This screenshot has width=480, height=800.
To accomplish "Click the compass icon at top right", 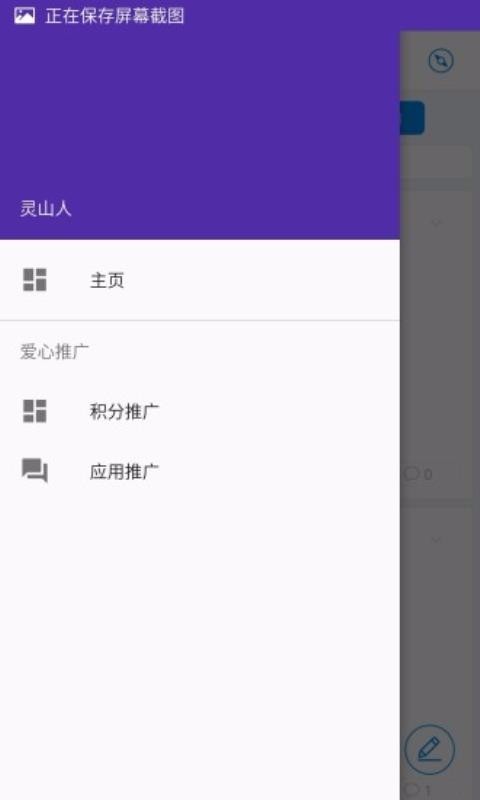I will 441,61.
